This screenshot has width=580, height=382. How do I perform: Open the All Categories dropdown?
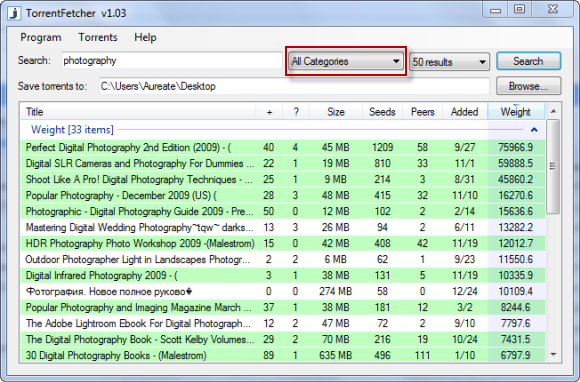pos(346,61)
